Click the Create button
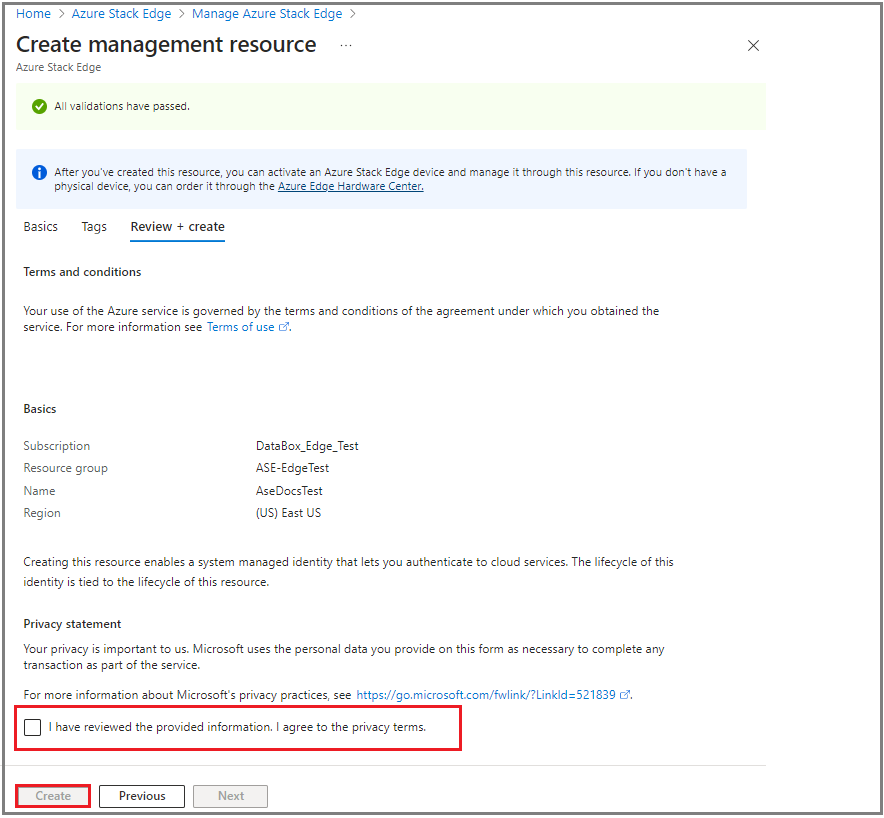Screen dimensions: 884x818 tap(52, 795)
